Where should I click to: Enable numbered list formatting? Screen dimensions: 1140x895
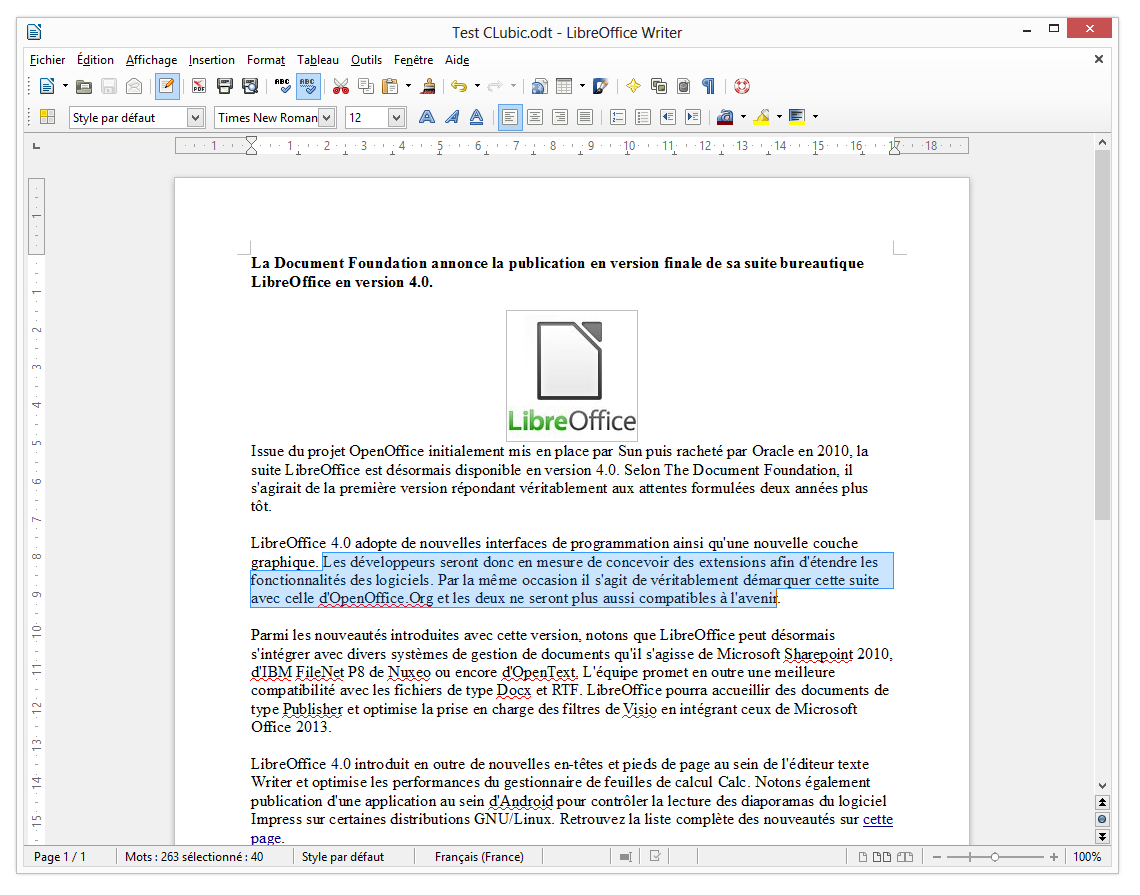coord(617,117)
